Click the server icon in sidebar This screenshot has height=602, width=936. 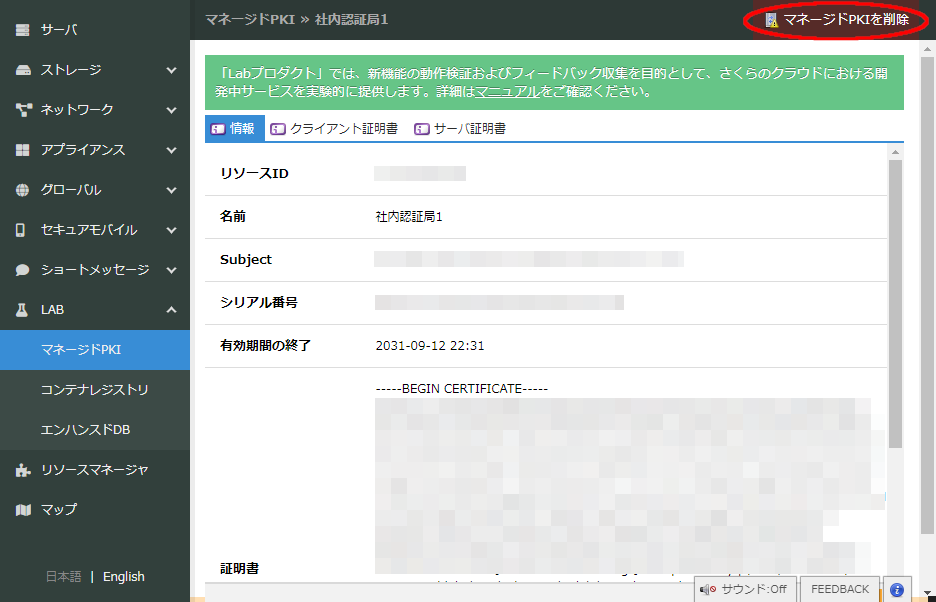point(22,30)
